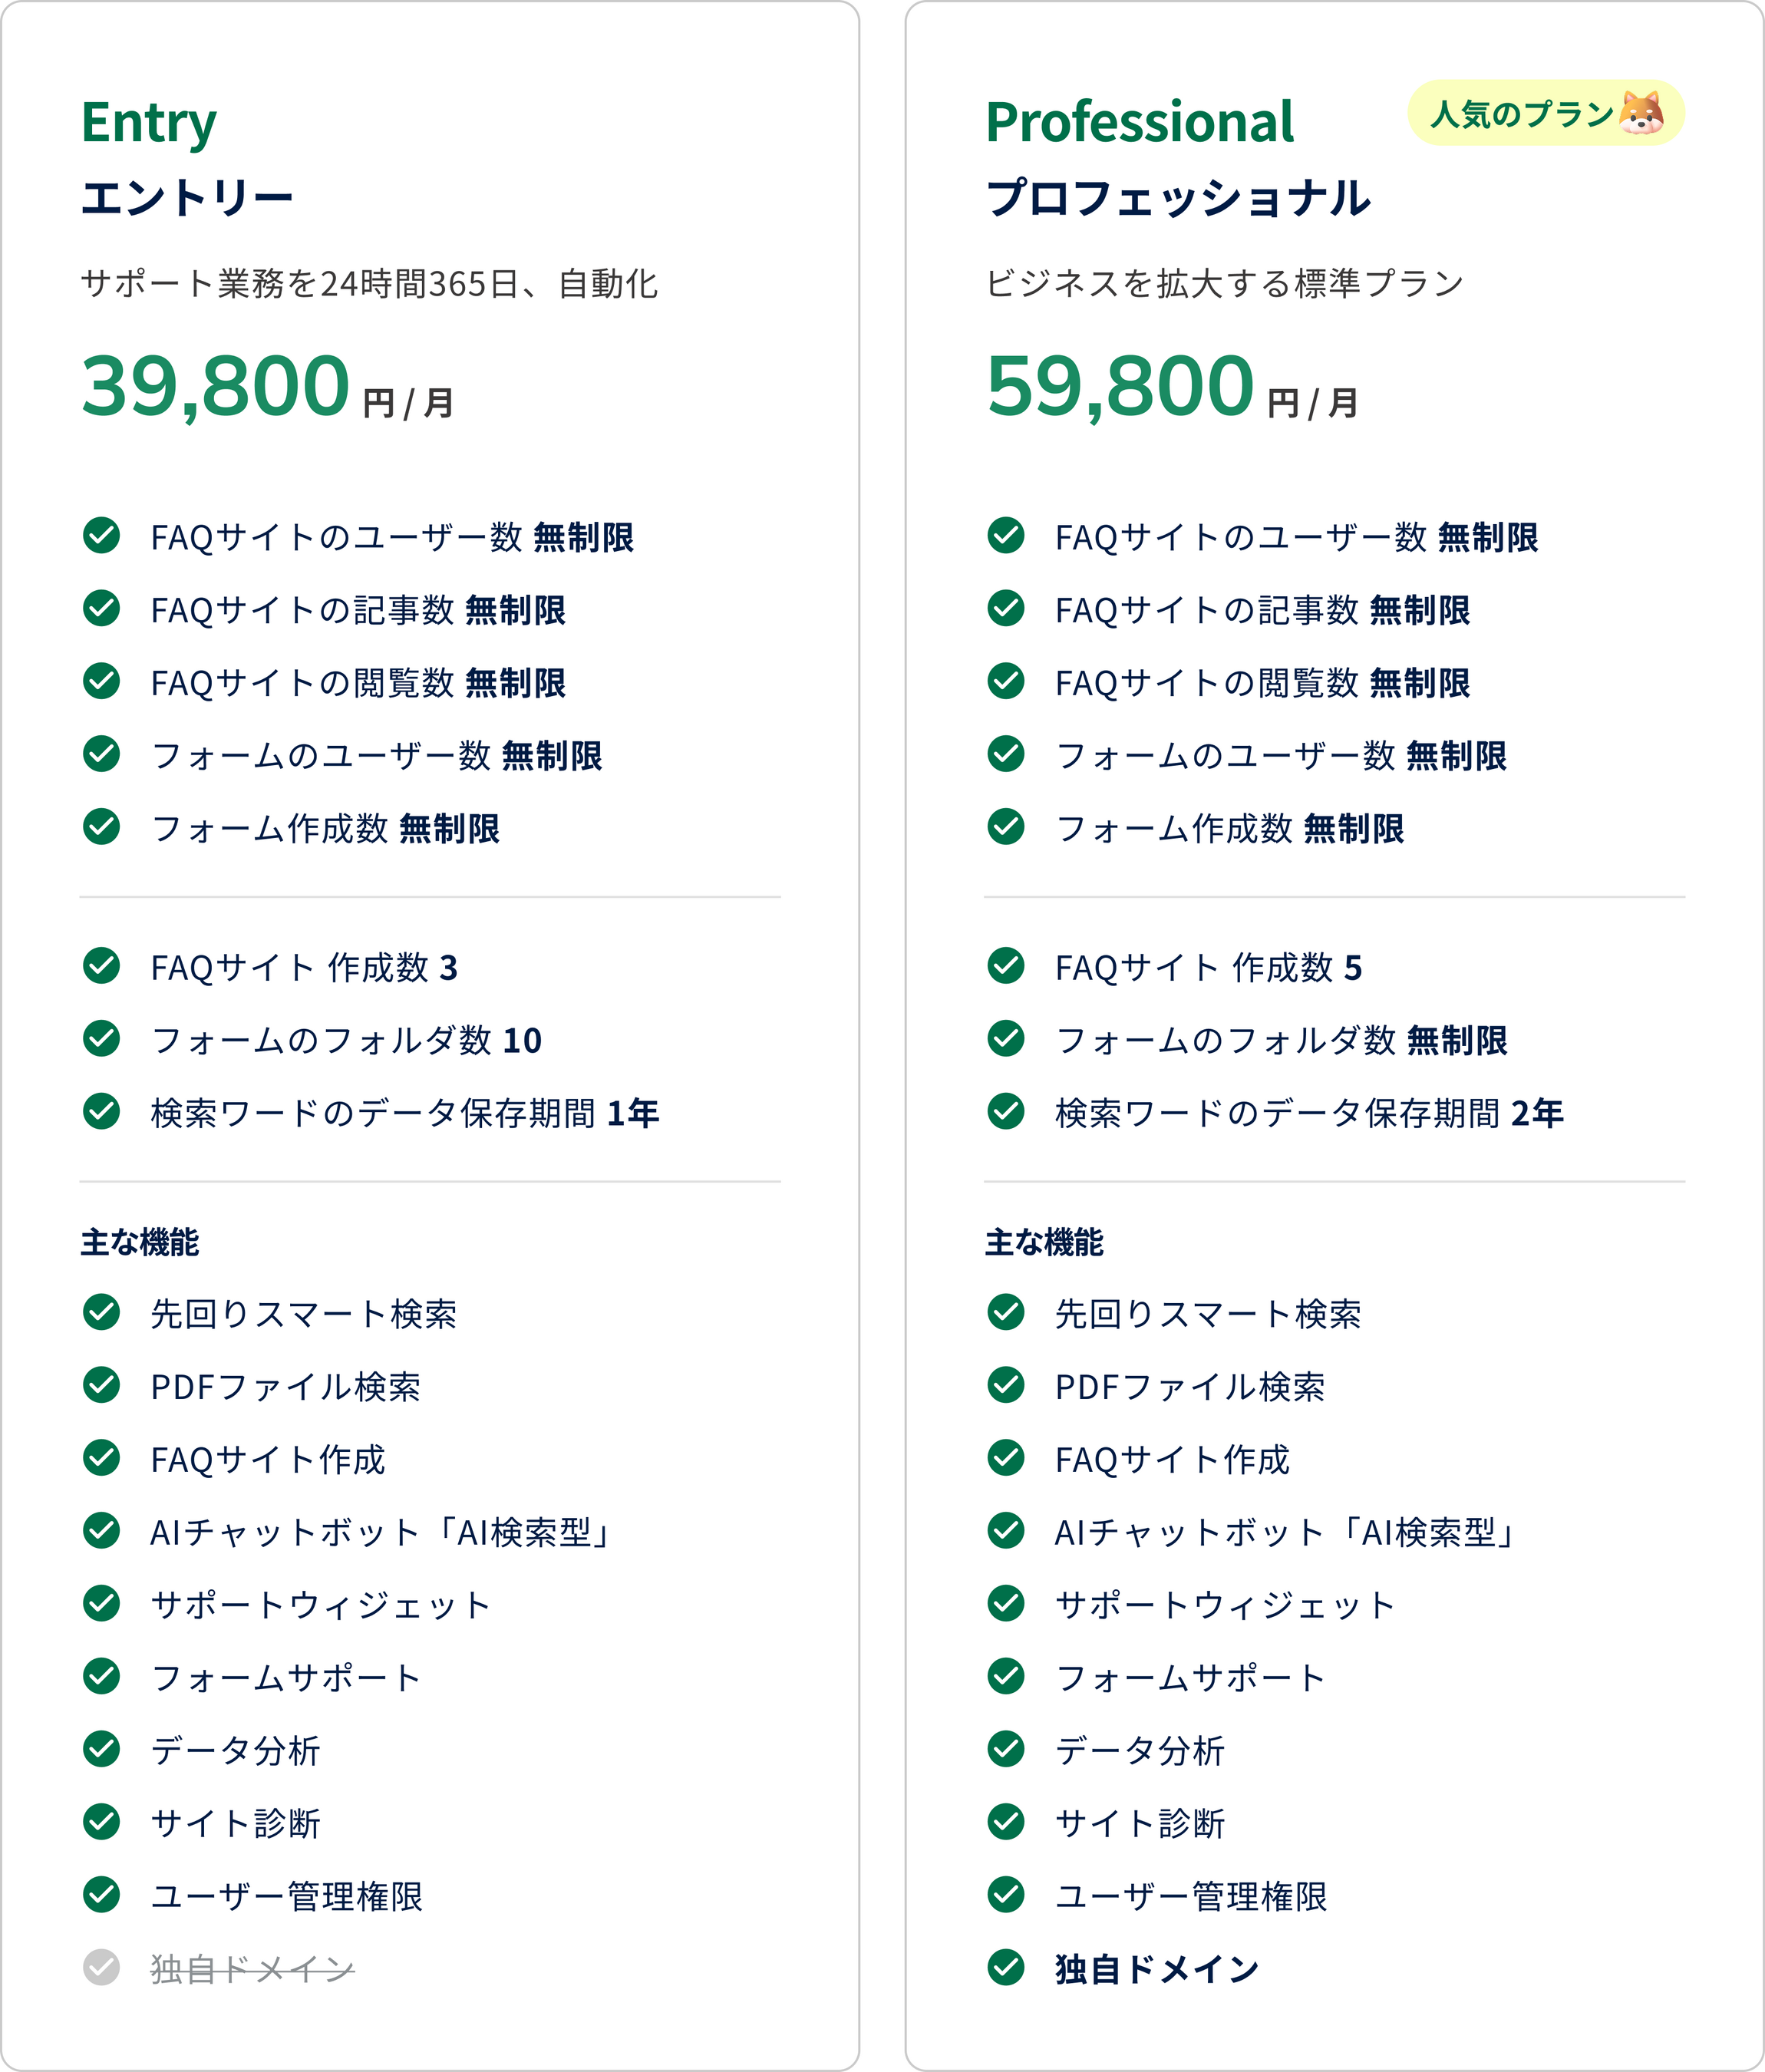The width and height of the screenshot is (1765, 2072).
Task: Click the Professional plan title
Action: 1139,123
